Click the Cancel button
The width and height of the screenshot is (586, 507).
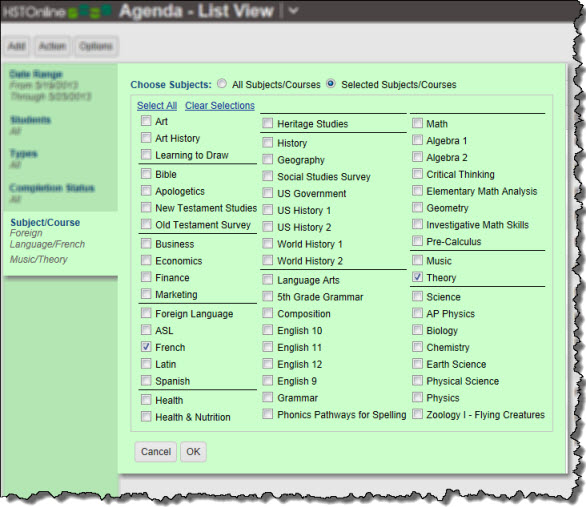point(155,452)
